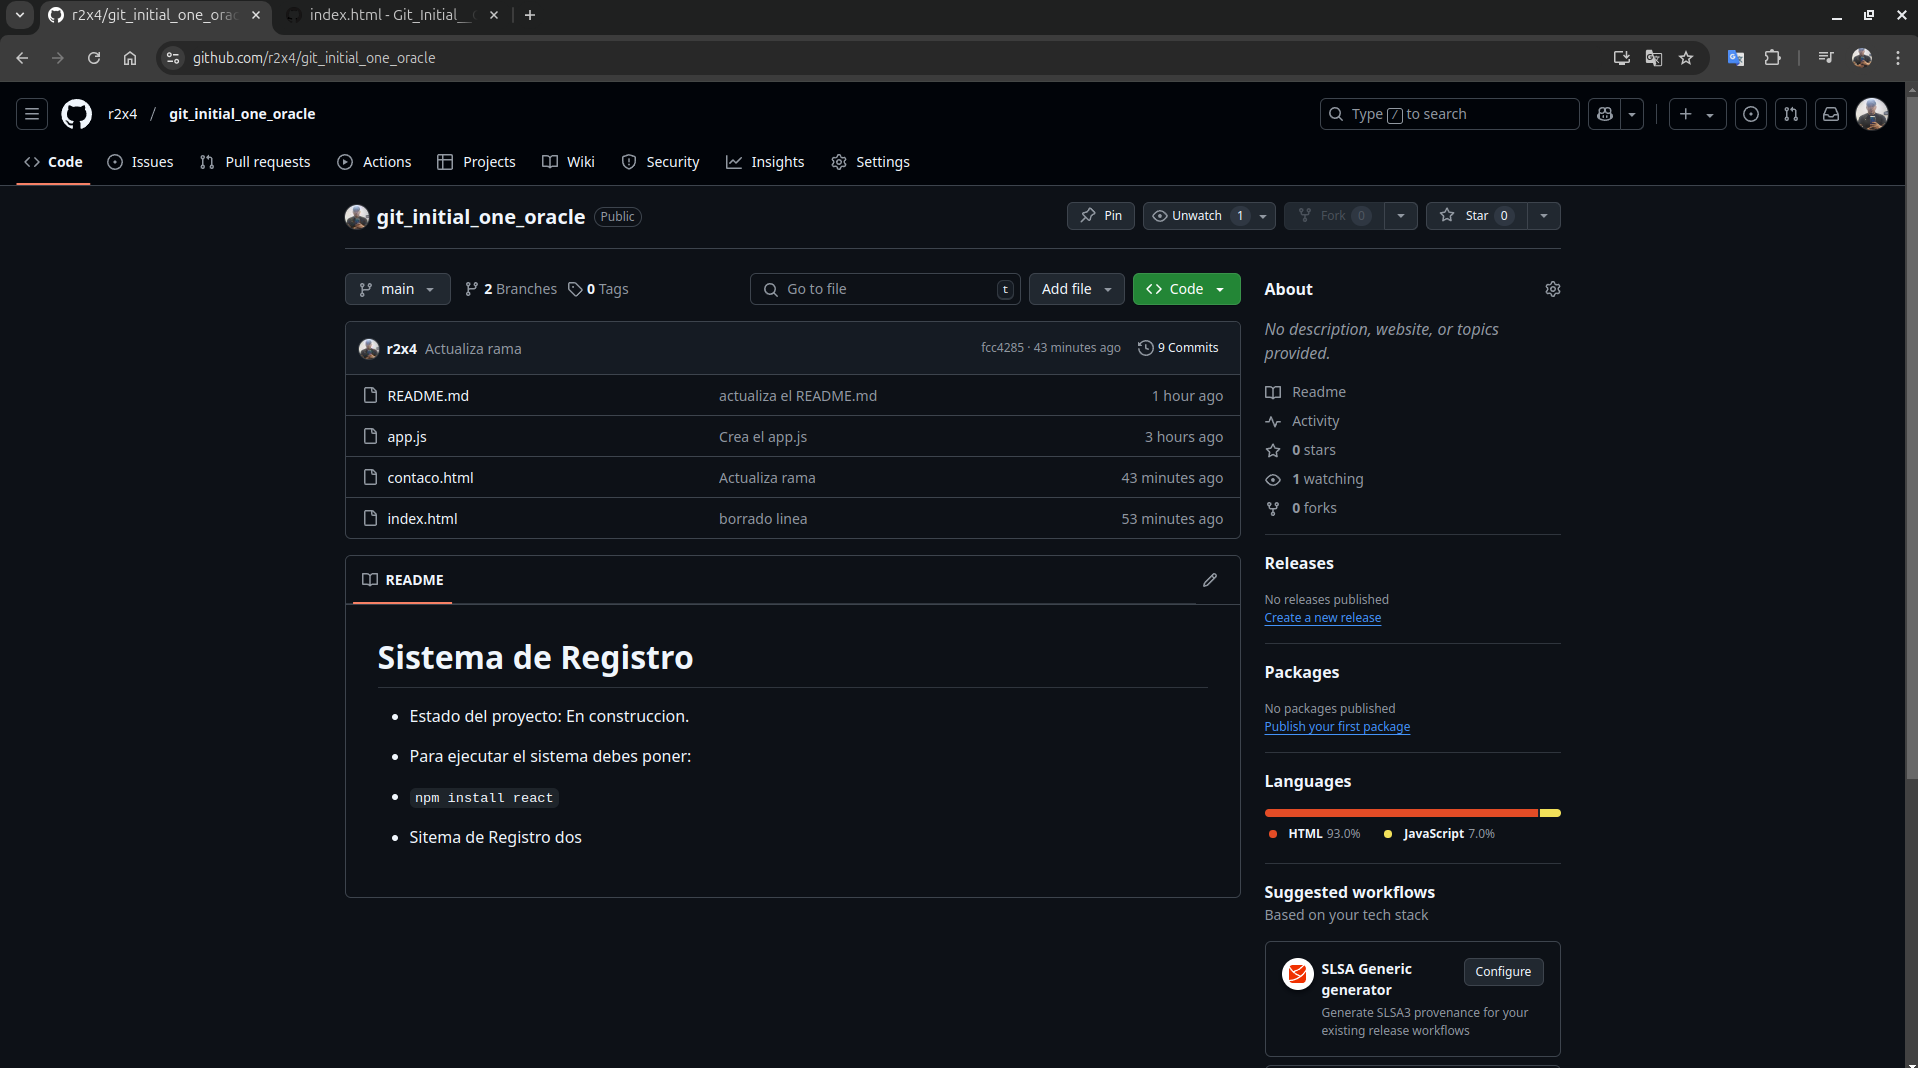Screen dimensions: 1918x1068
Task: Click Create a new release link
Action: click(x=1322, y=618)
